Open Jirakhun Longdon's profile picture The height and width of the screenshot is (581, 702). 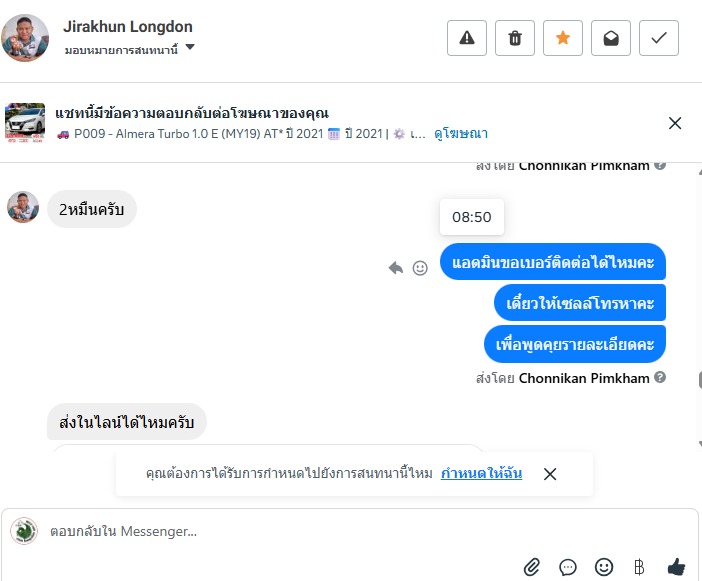coord(25,38)
